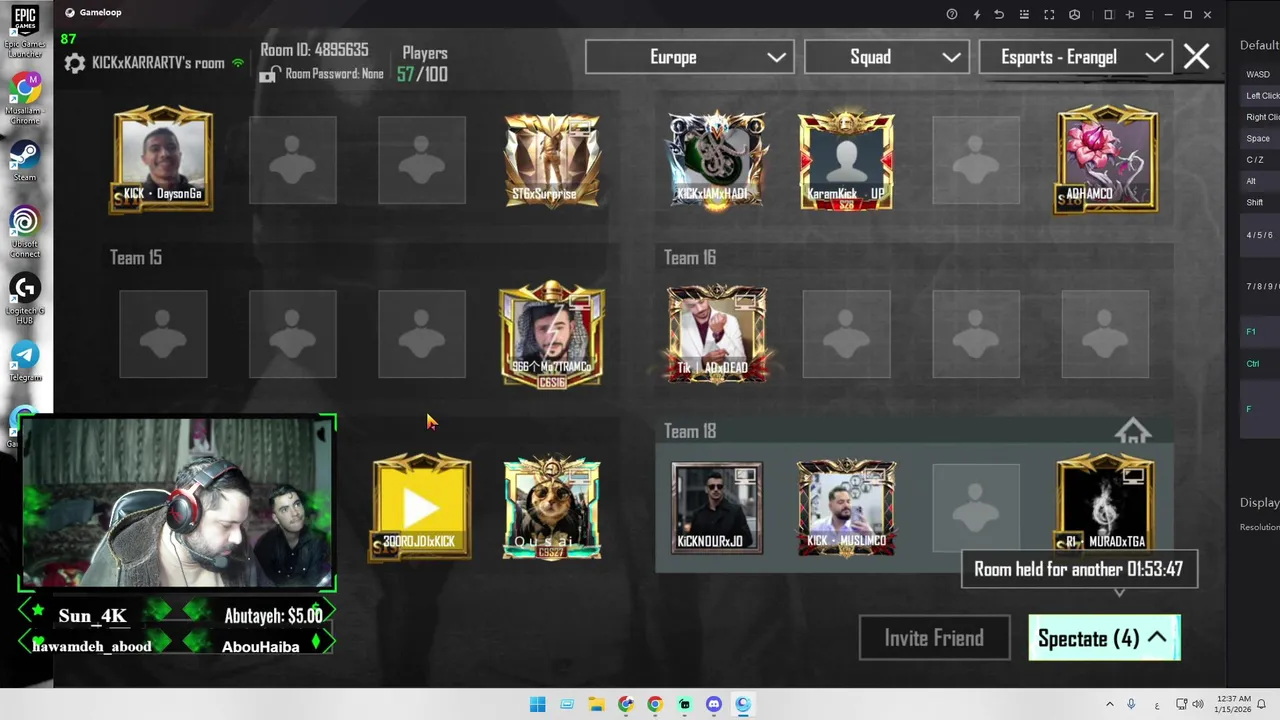Viewport: 1280px width, 720px height.
Task: Join the empty slot in Team 18
Action: (976, 508)
